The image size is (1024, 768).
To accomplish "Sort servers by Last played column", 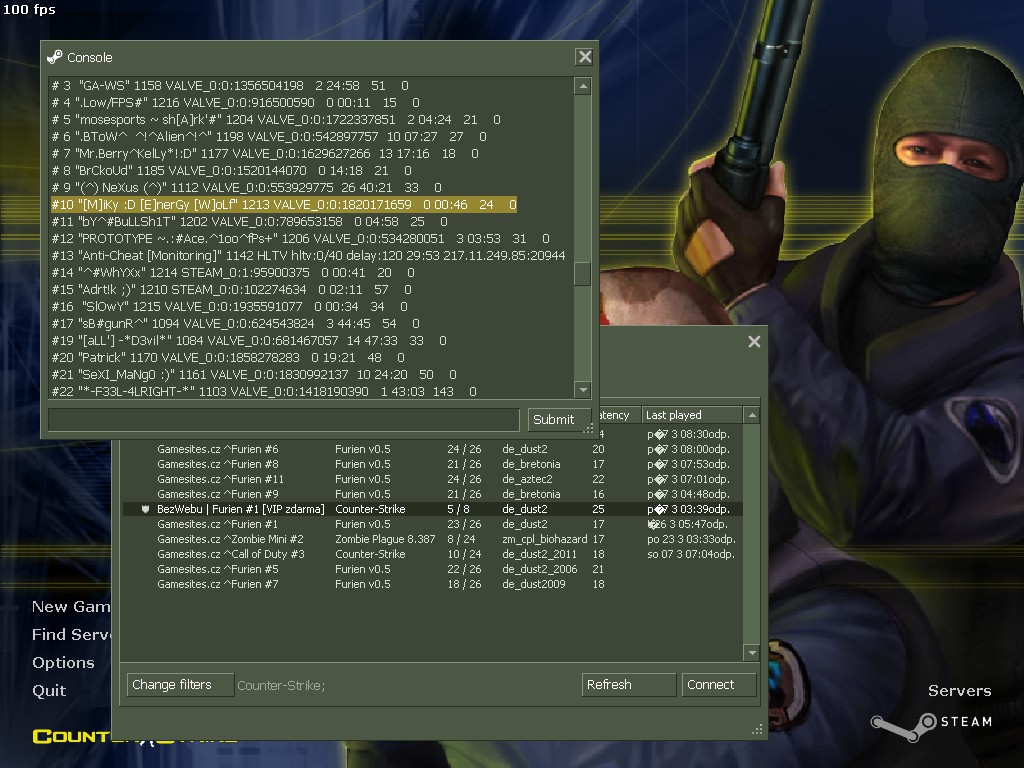I will click(x=692, y=415).
